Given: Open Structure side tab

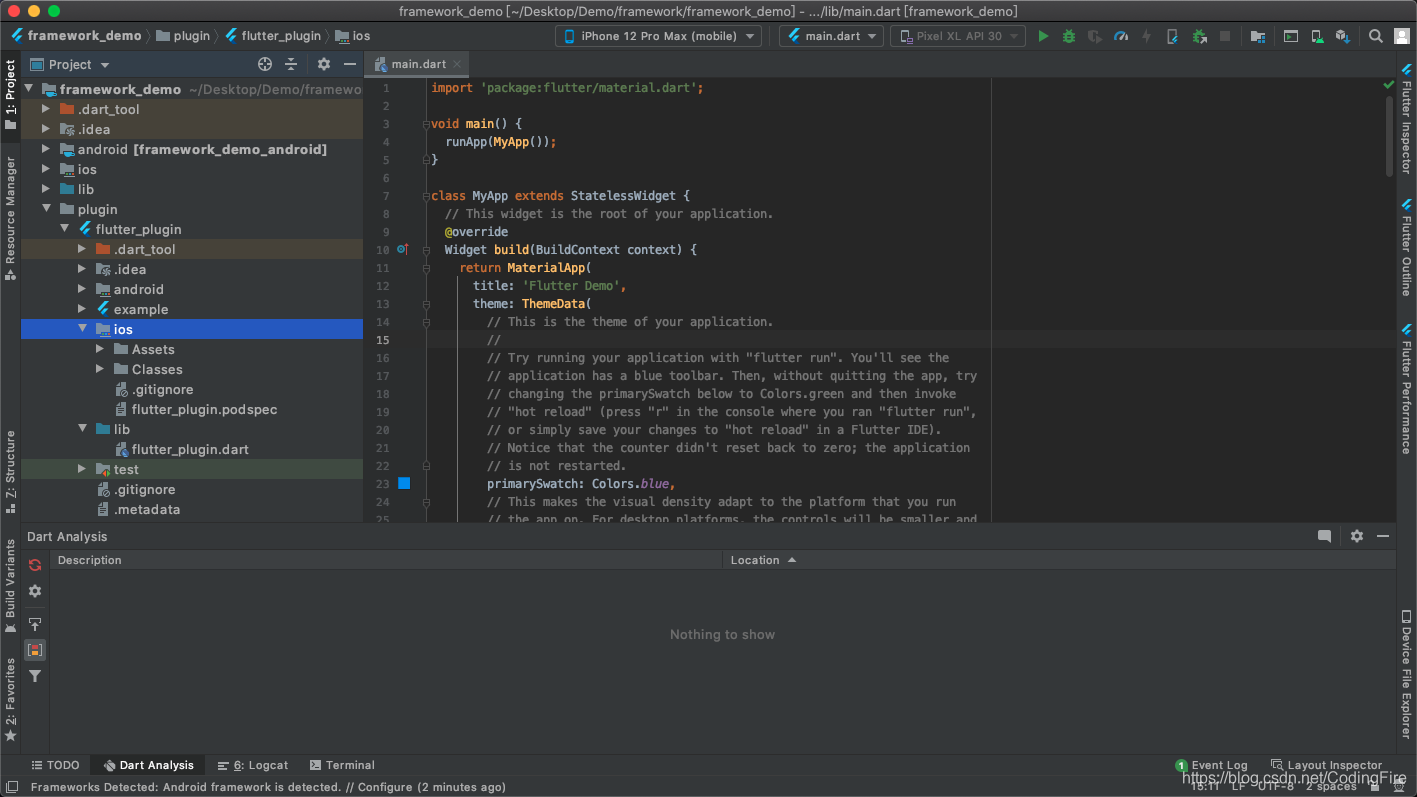Looking at the screenshot, I should pyautogui.click(x=10, y=471).
